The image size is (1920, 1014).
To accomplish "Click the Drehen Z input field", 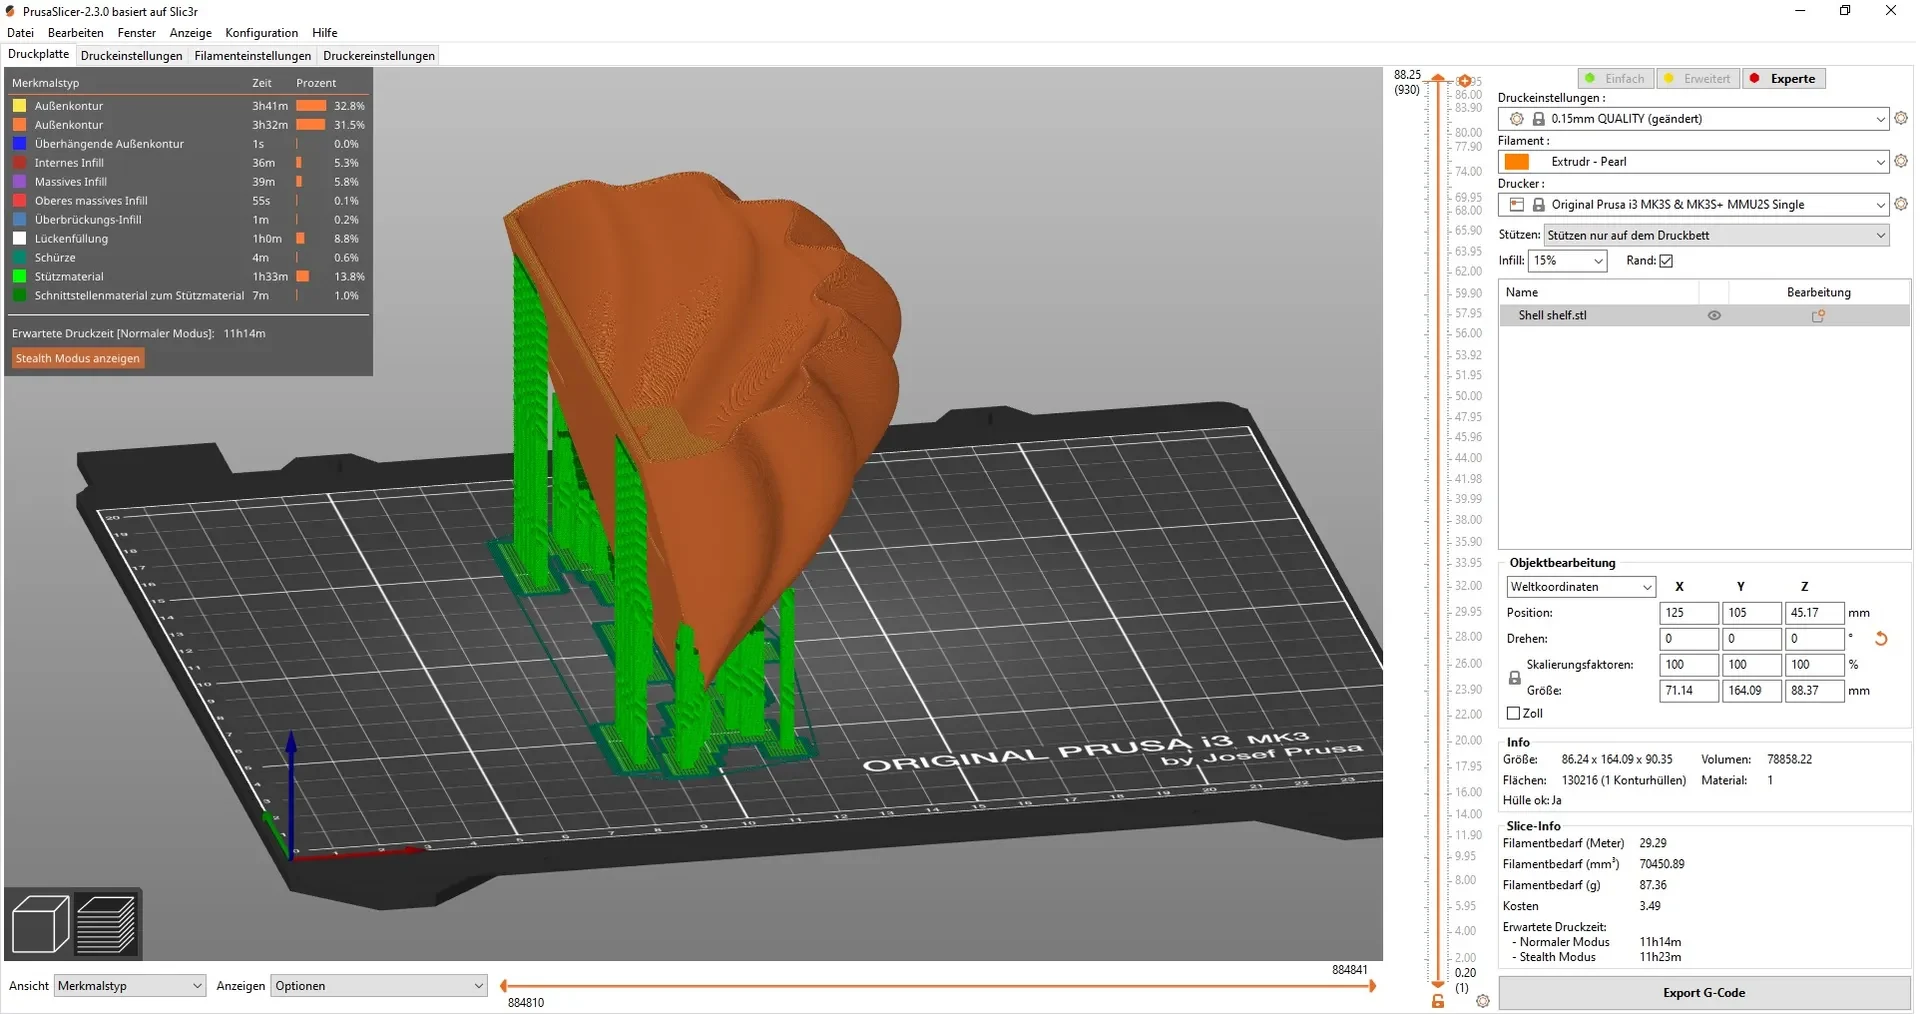I will click(x=1814, y=639).
